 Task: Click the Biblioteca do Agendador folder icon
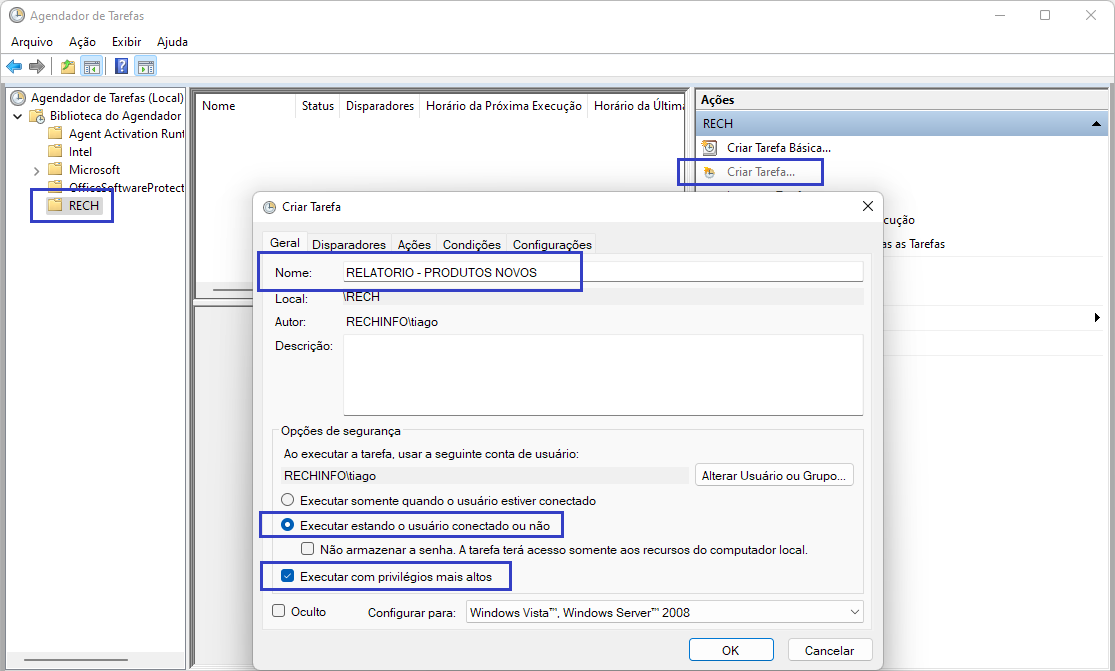click(37, 116)
